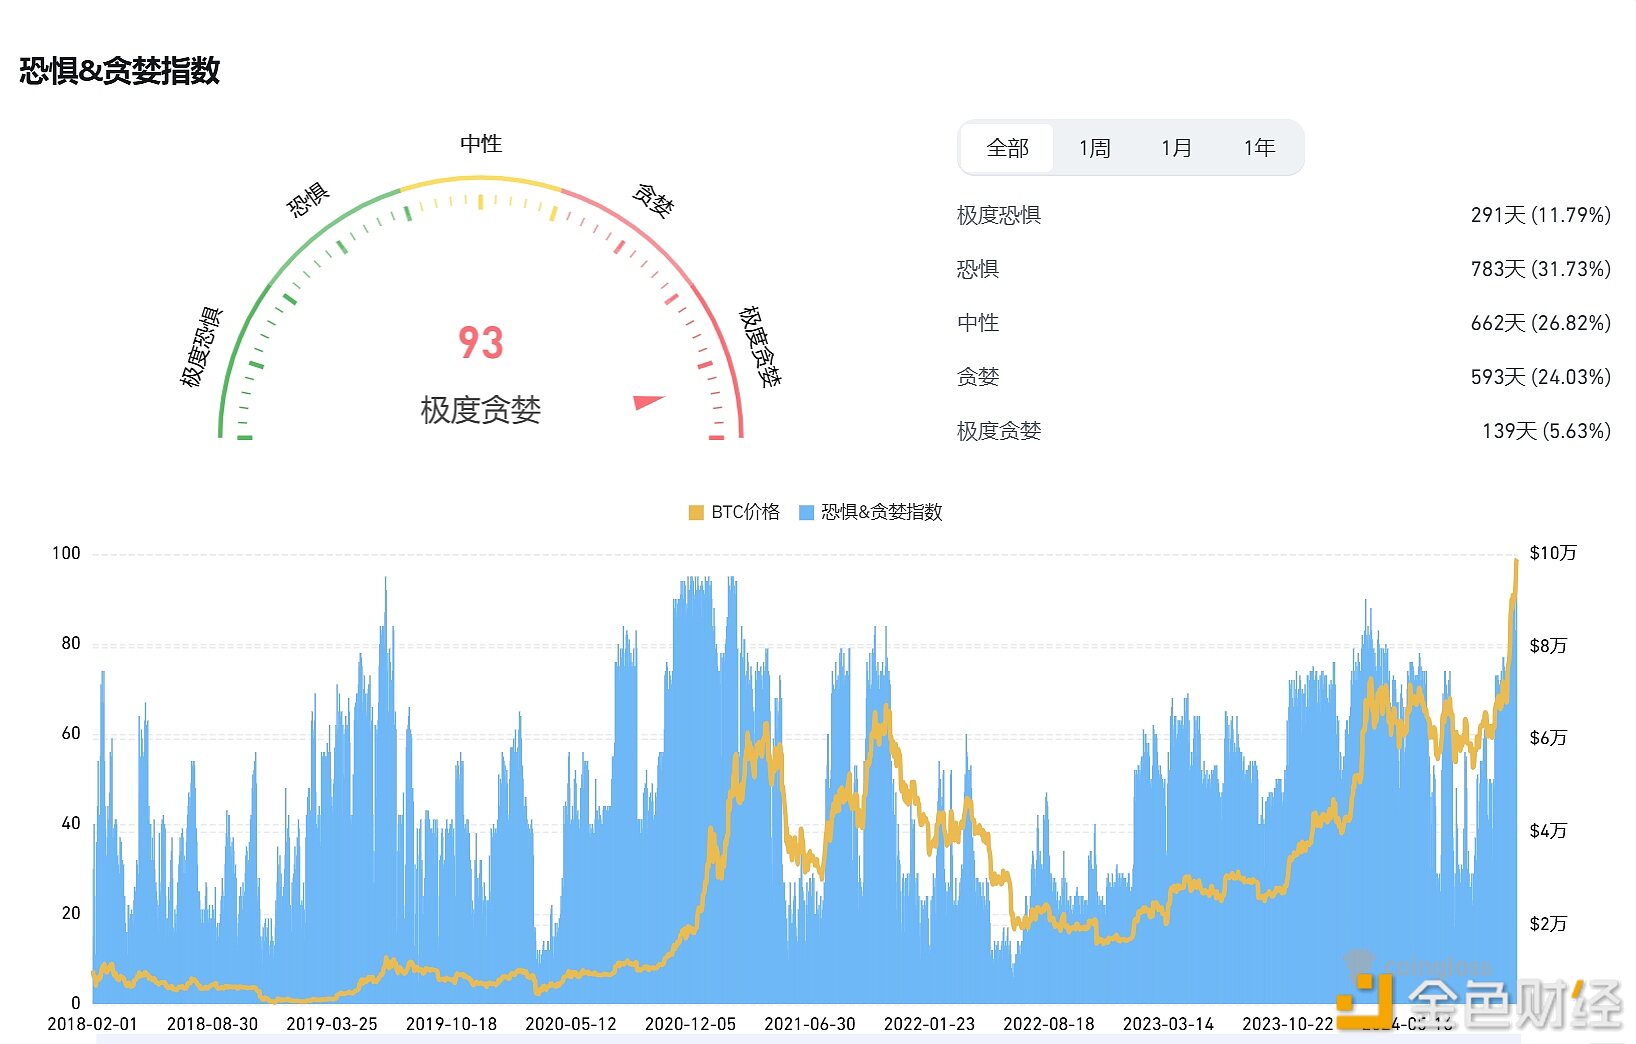This screenshot has height=1044, width=1636.
Task: Click the value 139天 (5.63%)
Action: [1546, 431]
